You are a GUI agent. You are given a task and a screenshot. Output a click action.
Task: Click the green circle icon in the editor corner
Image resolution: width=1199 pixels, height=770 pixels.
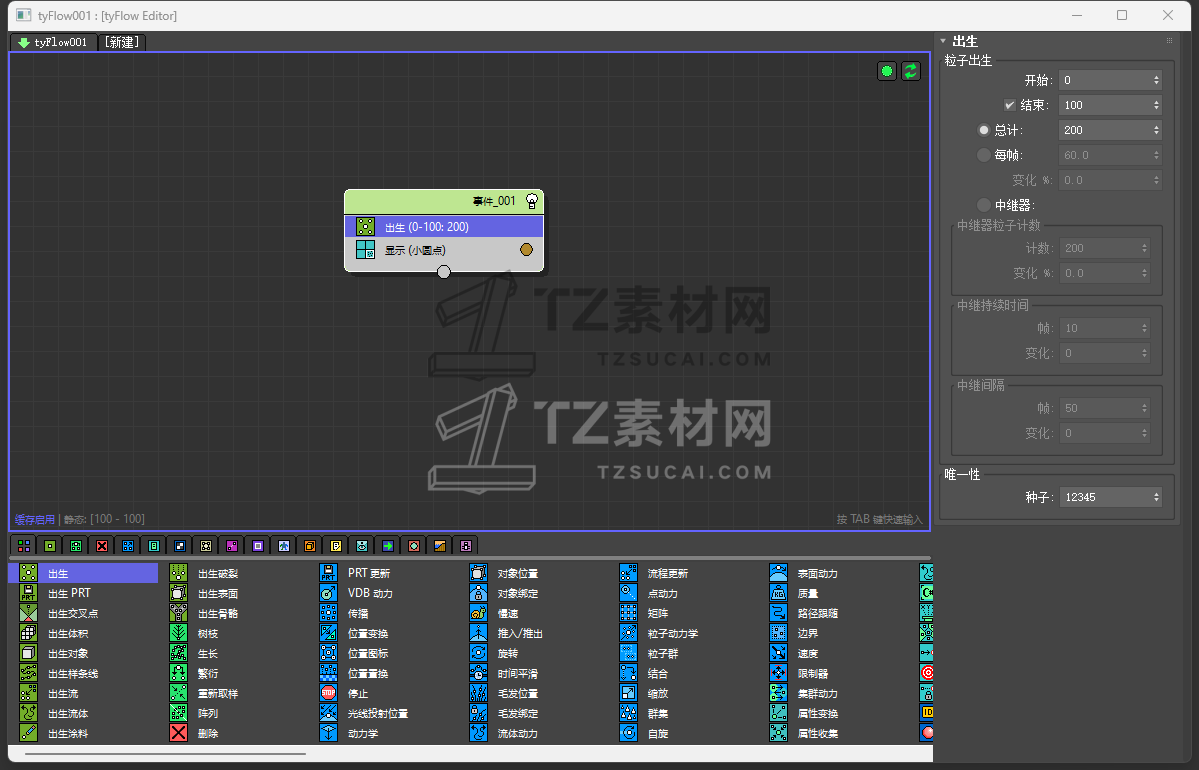[x=886, y=71]
